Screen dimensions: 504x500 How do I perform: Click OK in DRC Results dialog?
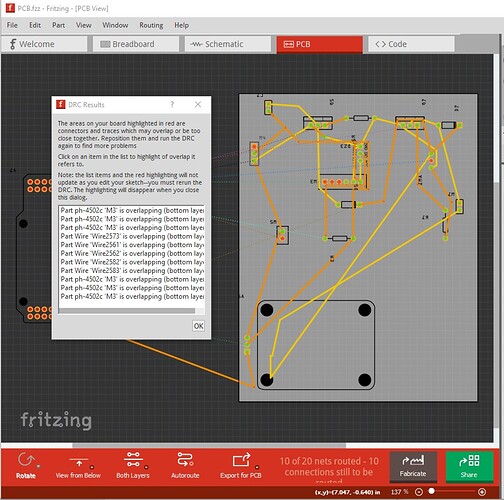(x=198, y=326)
